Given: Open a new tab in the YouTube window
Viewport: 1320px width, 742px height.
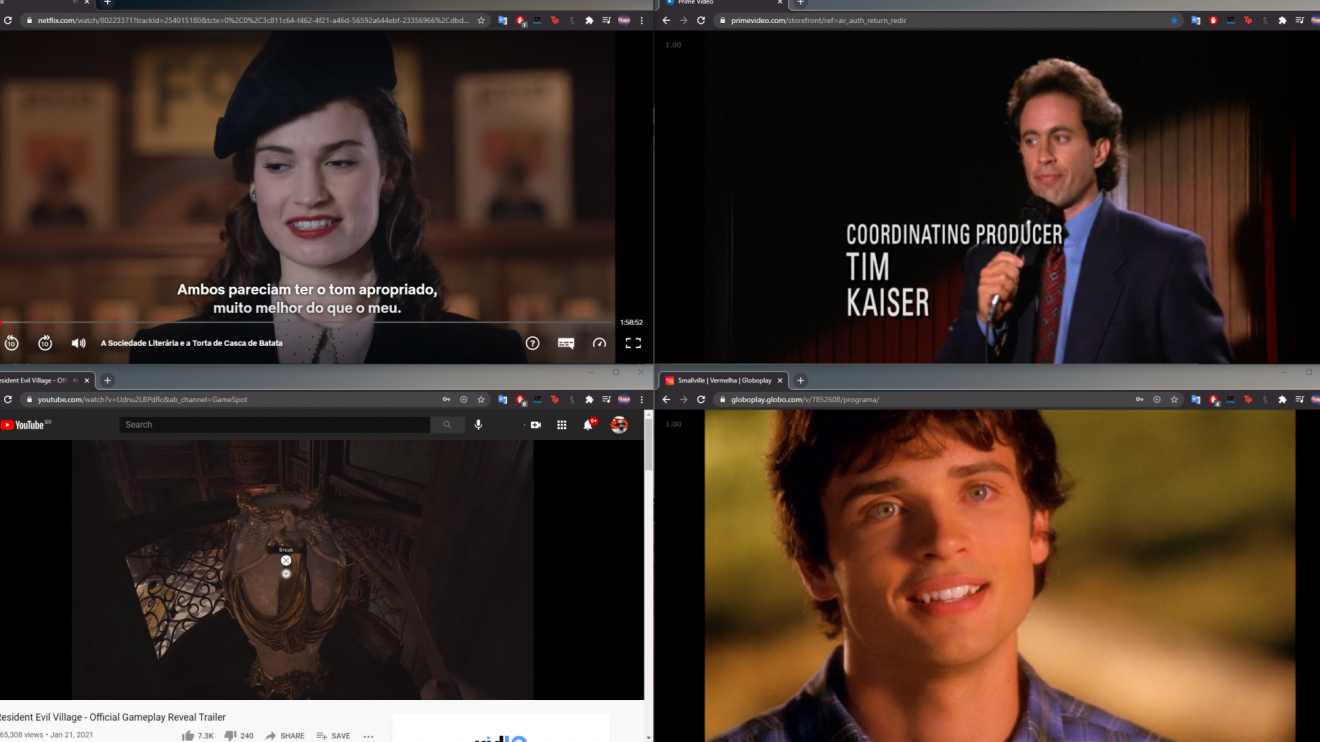Looking at the screenshot, I should (x=107, y=380).
